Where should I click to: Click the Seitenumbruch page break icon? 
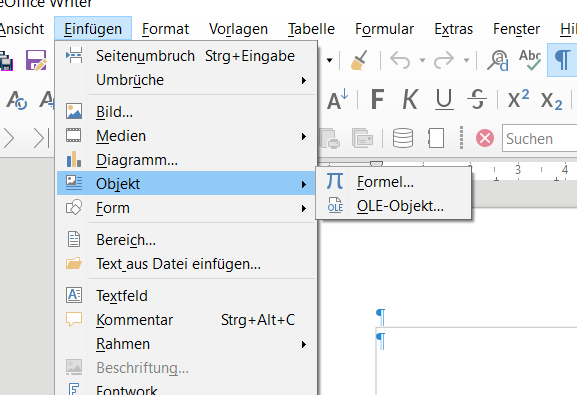(x=74, y=55)
